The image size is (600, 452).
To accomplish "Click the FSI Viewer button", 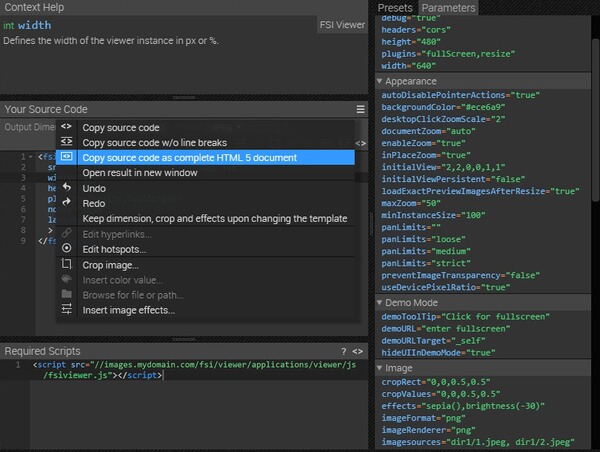I will pyautogui.click(x=342, y=24).
